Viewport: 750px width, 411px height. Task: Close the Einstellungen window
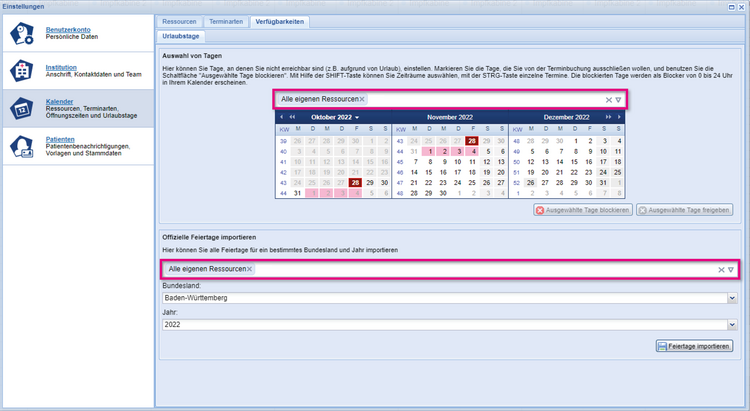(x=741, y=6)
